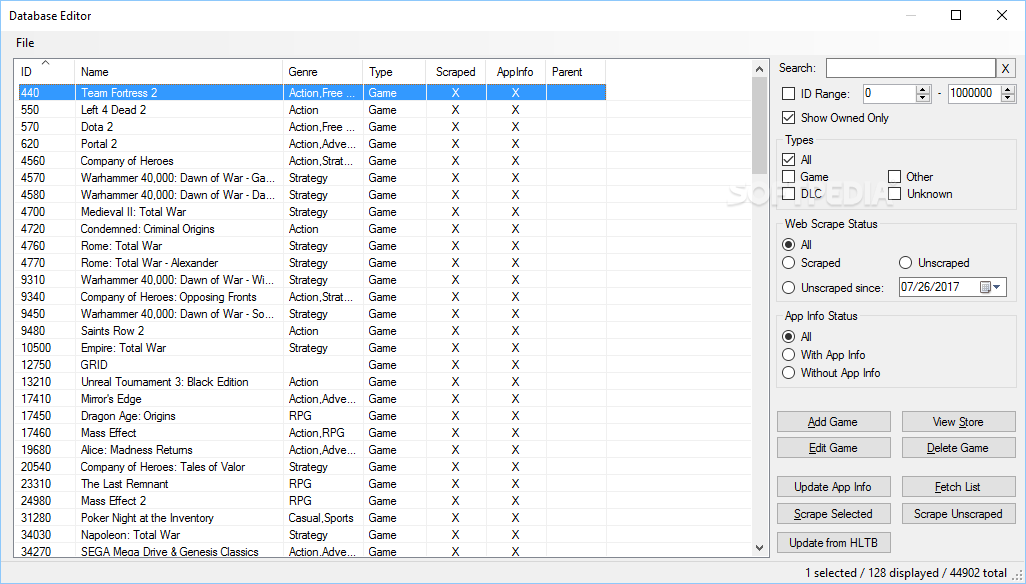
Task: Select the Saints Row 2 row
Action: (311, 331)
